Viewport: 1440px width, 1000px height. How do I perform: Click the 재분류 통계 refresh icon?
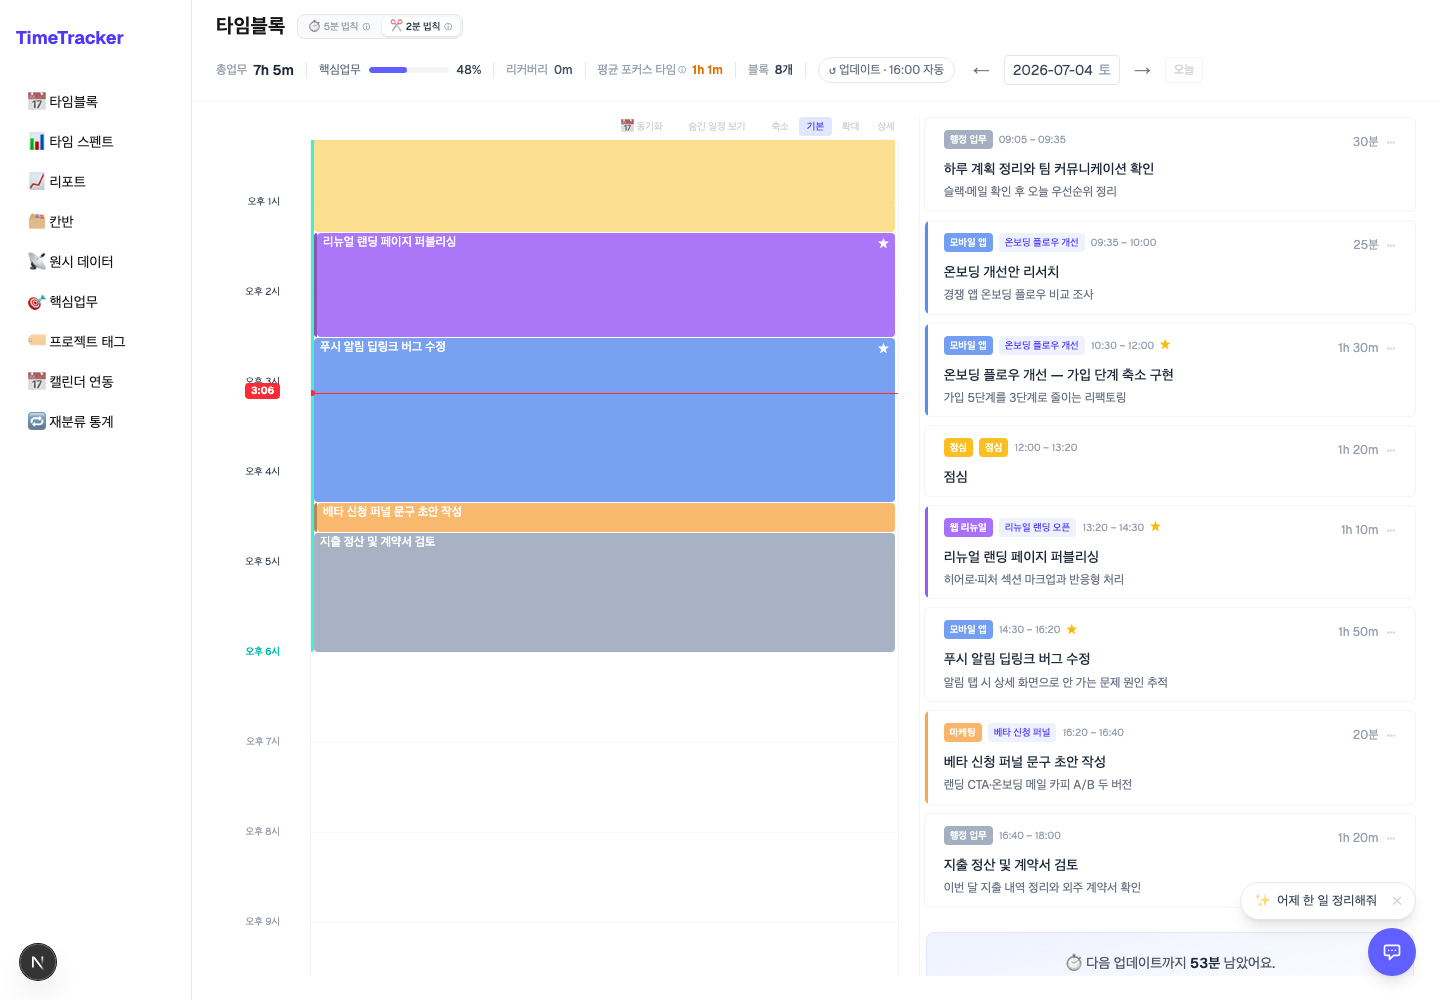click(x=37, y=421)
